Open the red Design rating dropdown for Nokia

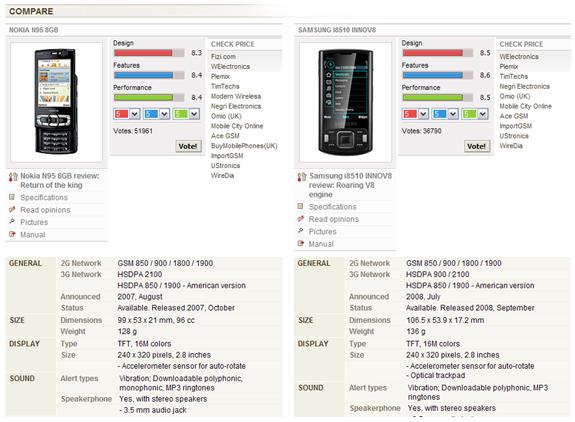tap(127, 114)
